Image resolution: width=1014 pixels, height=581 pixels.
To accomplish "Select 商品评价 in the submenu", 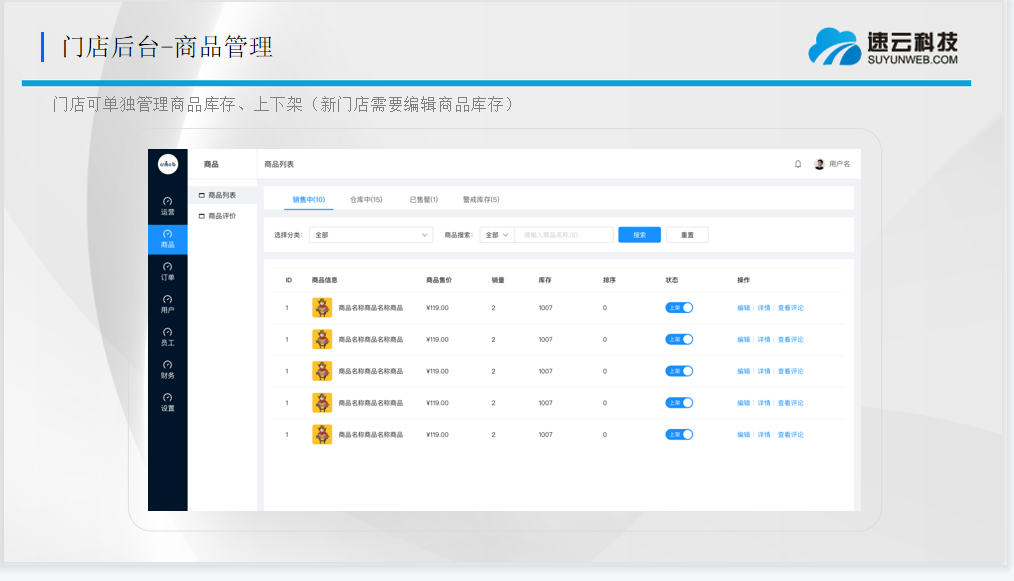I will coord(221,216).
